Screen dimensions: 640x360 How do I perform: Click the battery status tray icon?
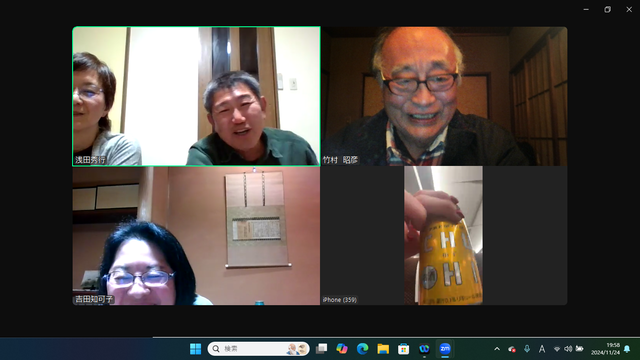579,349
